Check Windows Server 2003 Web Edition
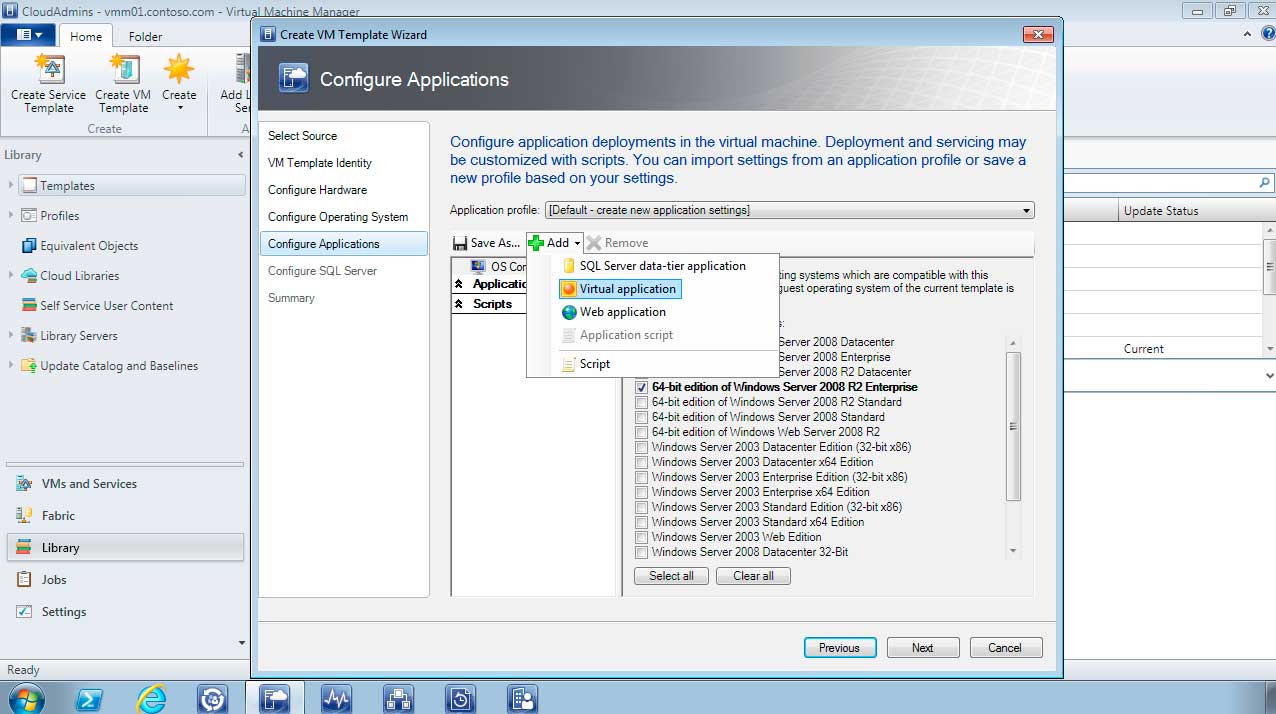The height and width of the screenshot is (714, 1276). coord(642,537)
